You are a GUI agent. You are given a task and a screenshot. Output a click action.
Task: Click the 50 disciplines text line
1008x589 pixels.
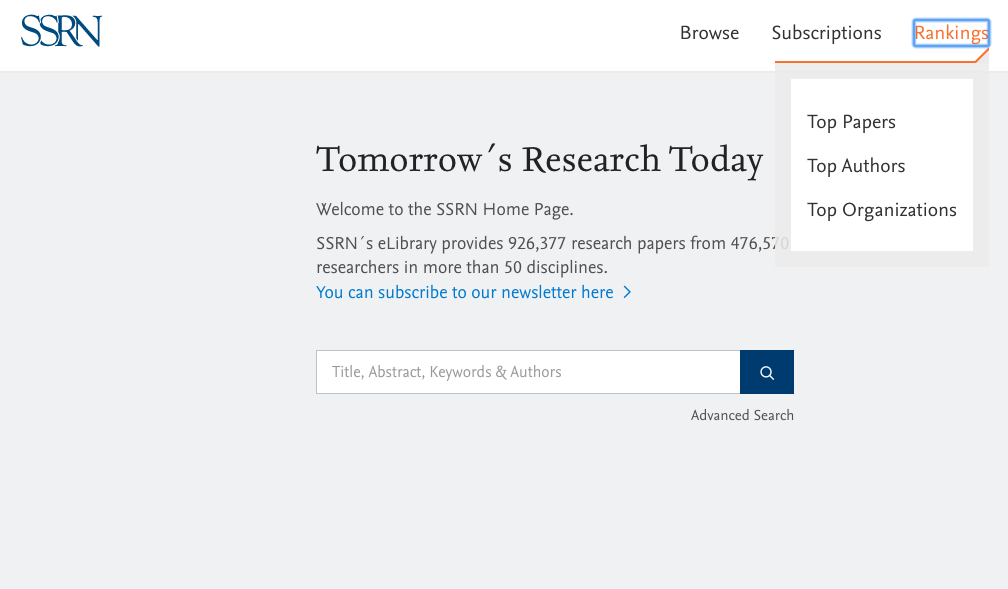coord(462,267)
